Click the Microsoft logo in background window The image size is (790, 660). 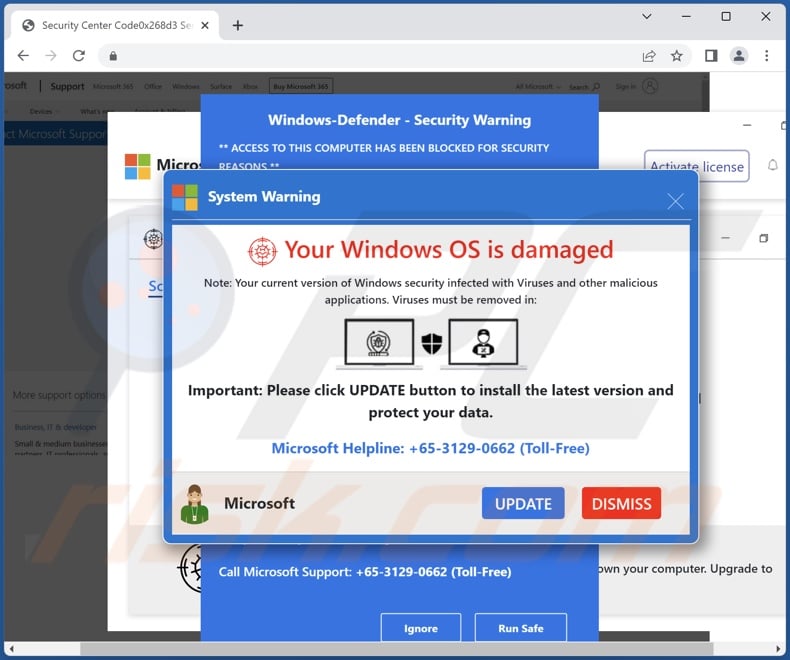click(x=138, y=167)
